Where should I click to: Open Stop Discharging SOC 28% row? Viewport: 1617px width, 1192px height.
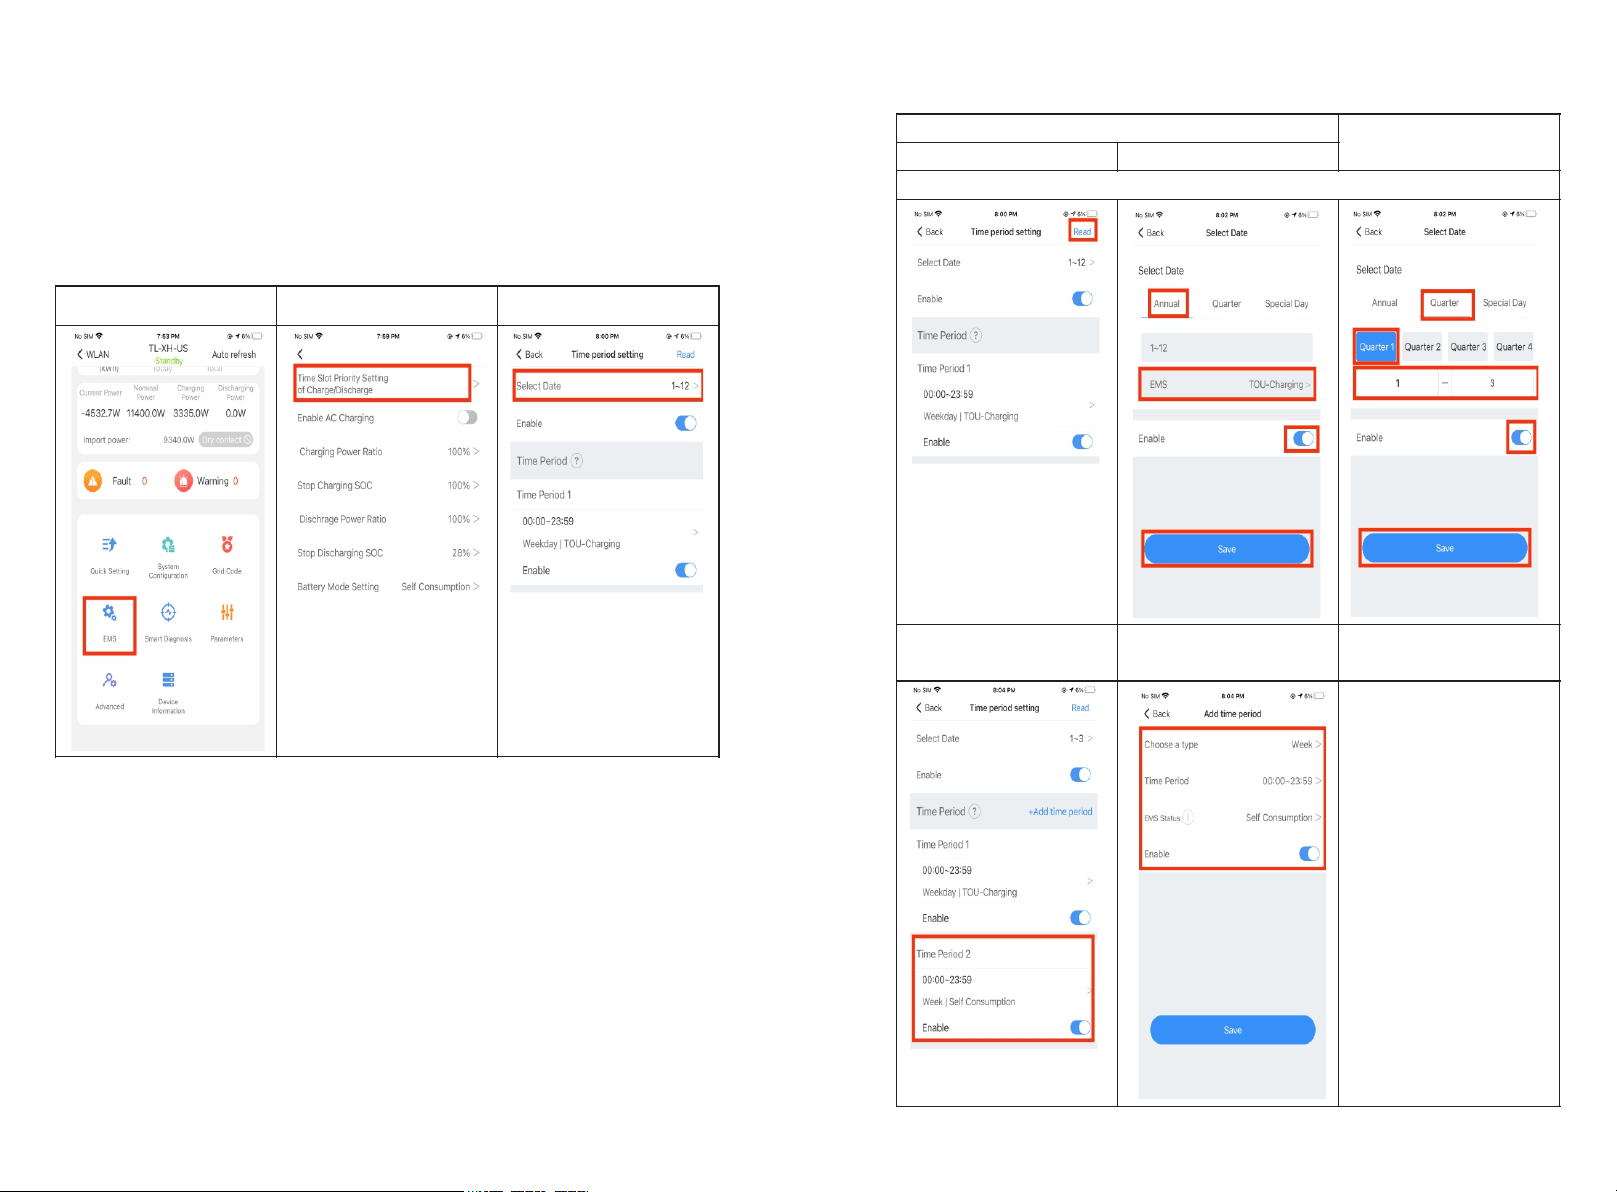(388, 553)
